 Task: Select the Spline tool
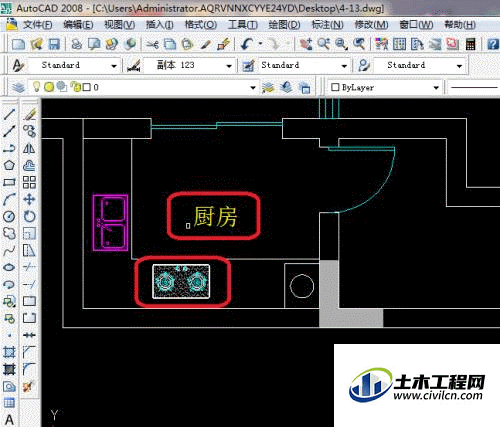pos(9,250)
